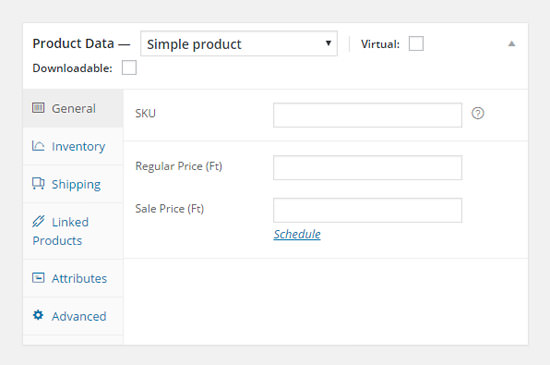Click the Regular Price (Ft) label
Viewport: 550px width, 365px height.
pos(179,166)
